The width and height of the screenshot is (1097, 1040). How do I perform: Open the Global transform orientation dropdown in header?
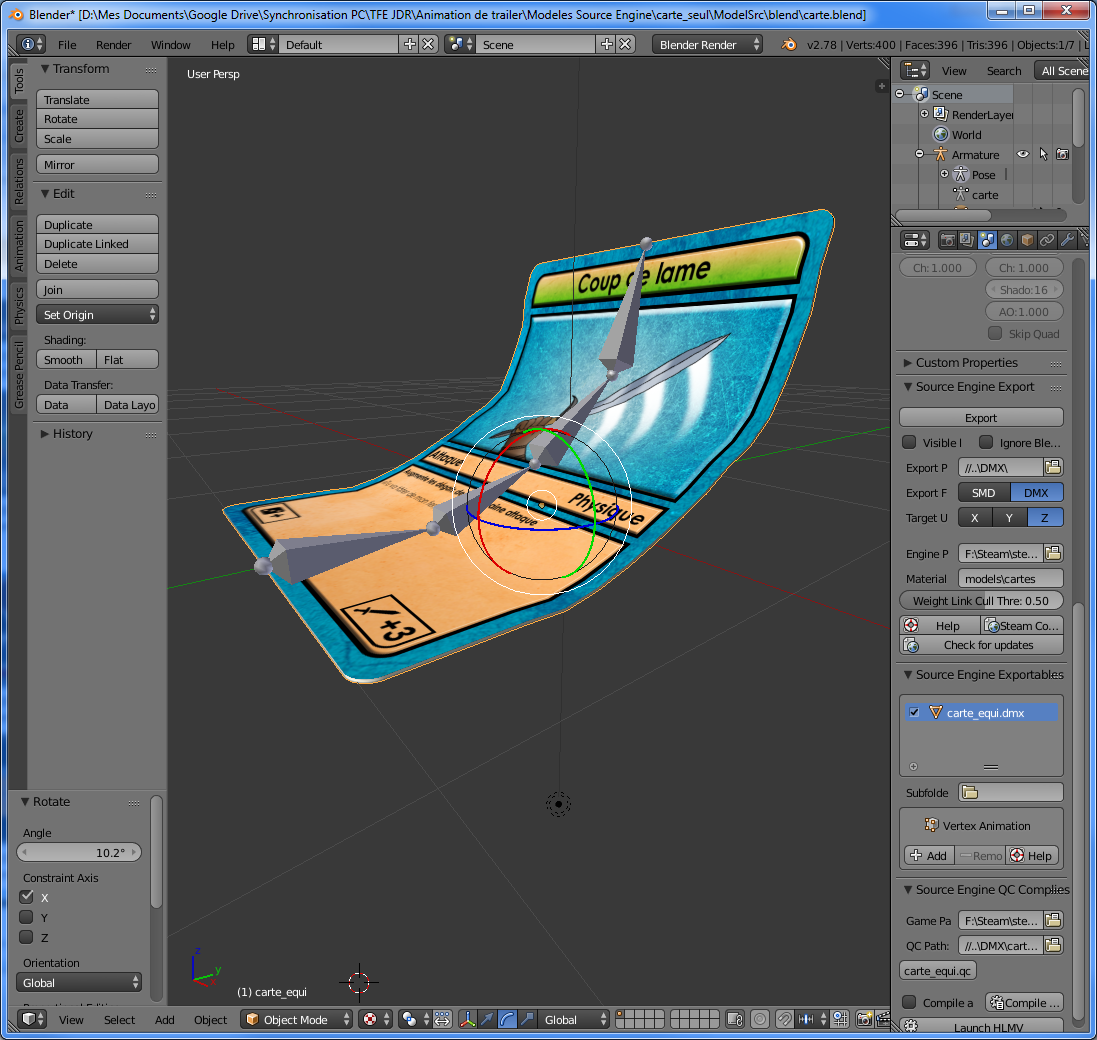(x=573, y=1019)
